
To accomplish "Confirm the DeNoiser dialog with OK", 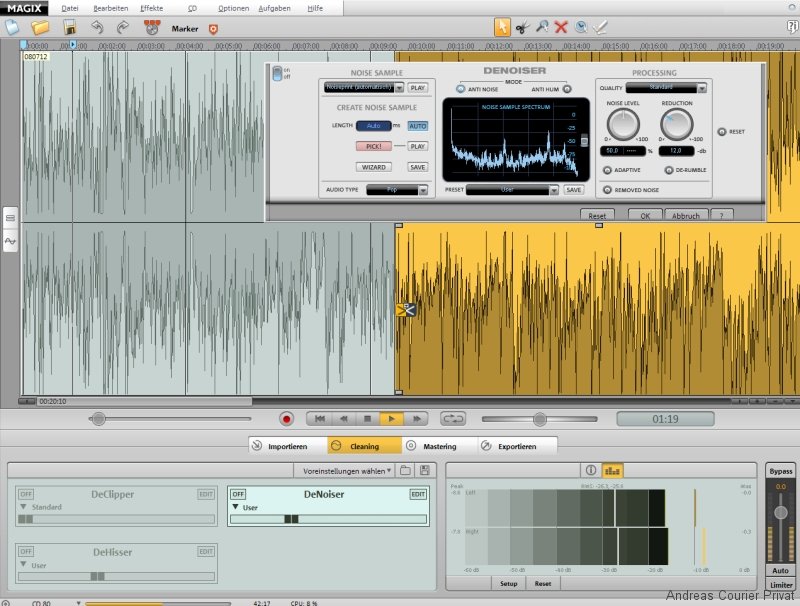I will pyautogui.click(x=645, y=215).
